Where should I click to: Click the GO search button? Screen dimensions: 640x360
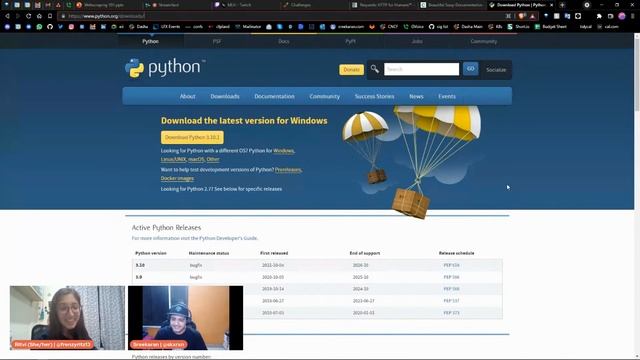point(471,69)
